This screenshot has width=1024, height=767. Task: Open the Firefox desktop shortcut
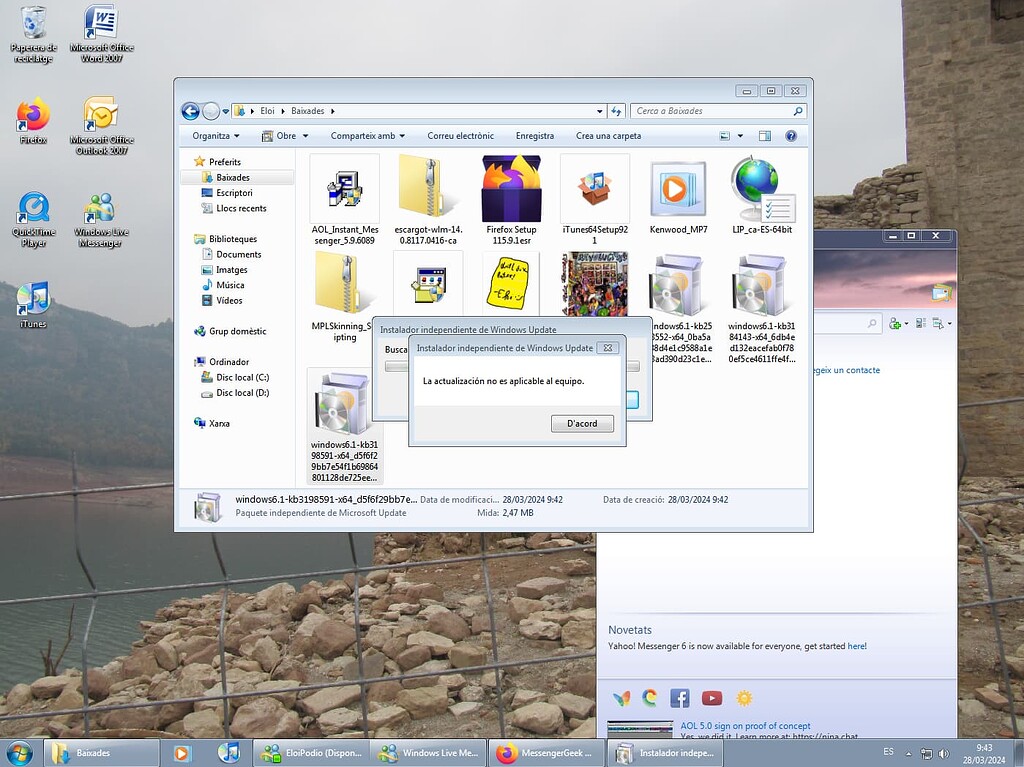[33, 119]
